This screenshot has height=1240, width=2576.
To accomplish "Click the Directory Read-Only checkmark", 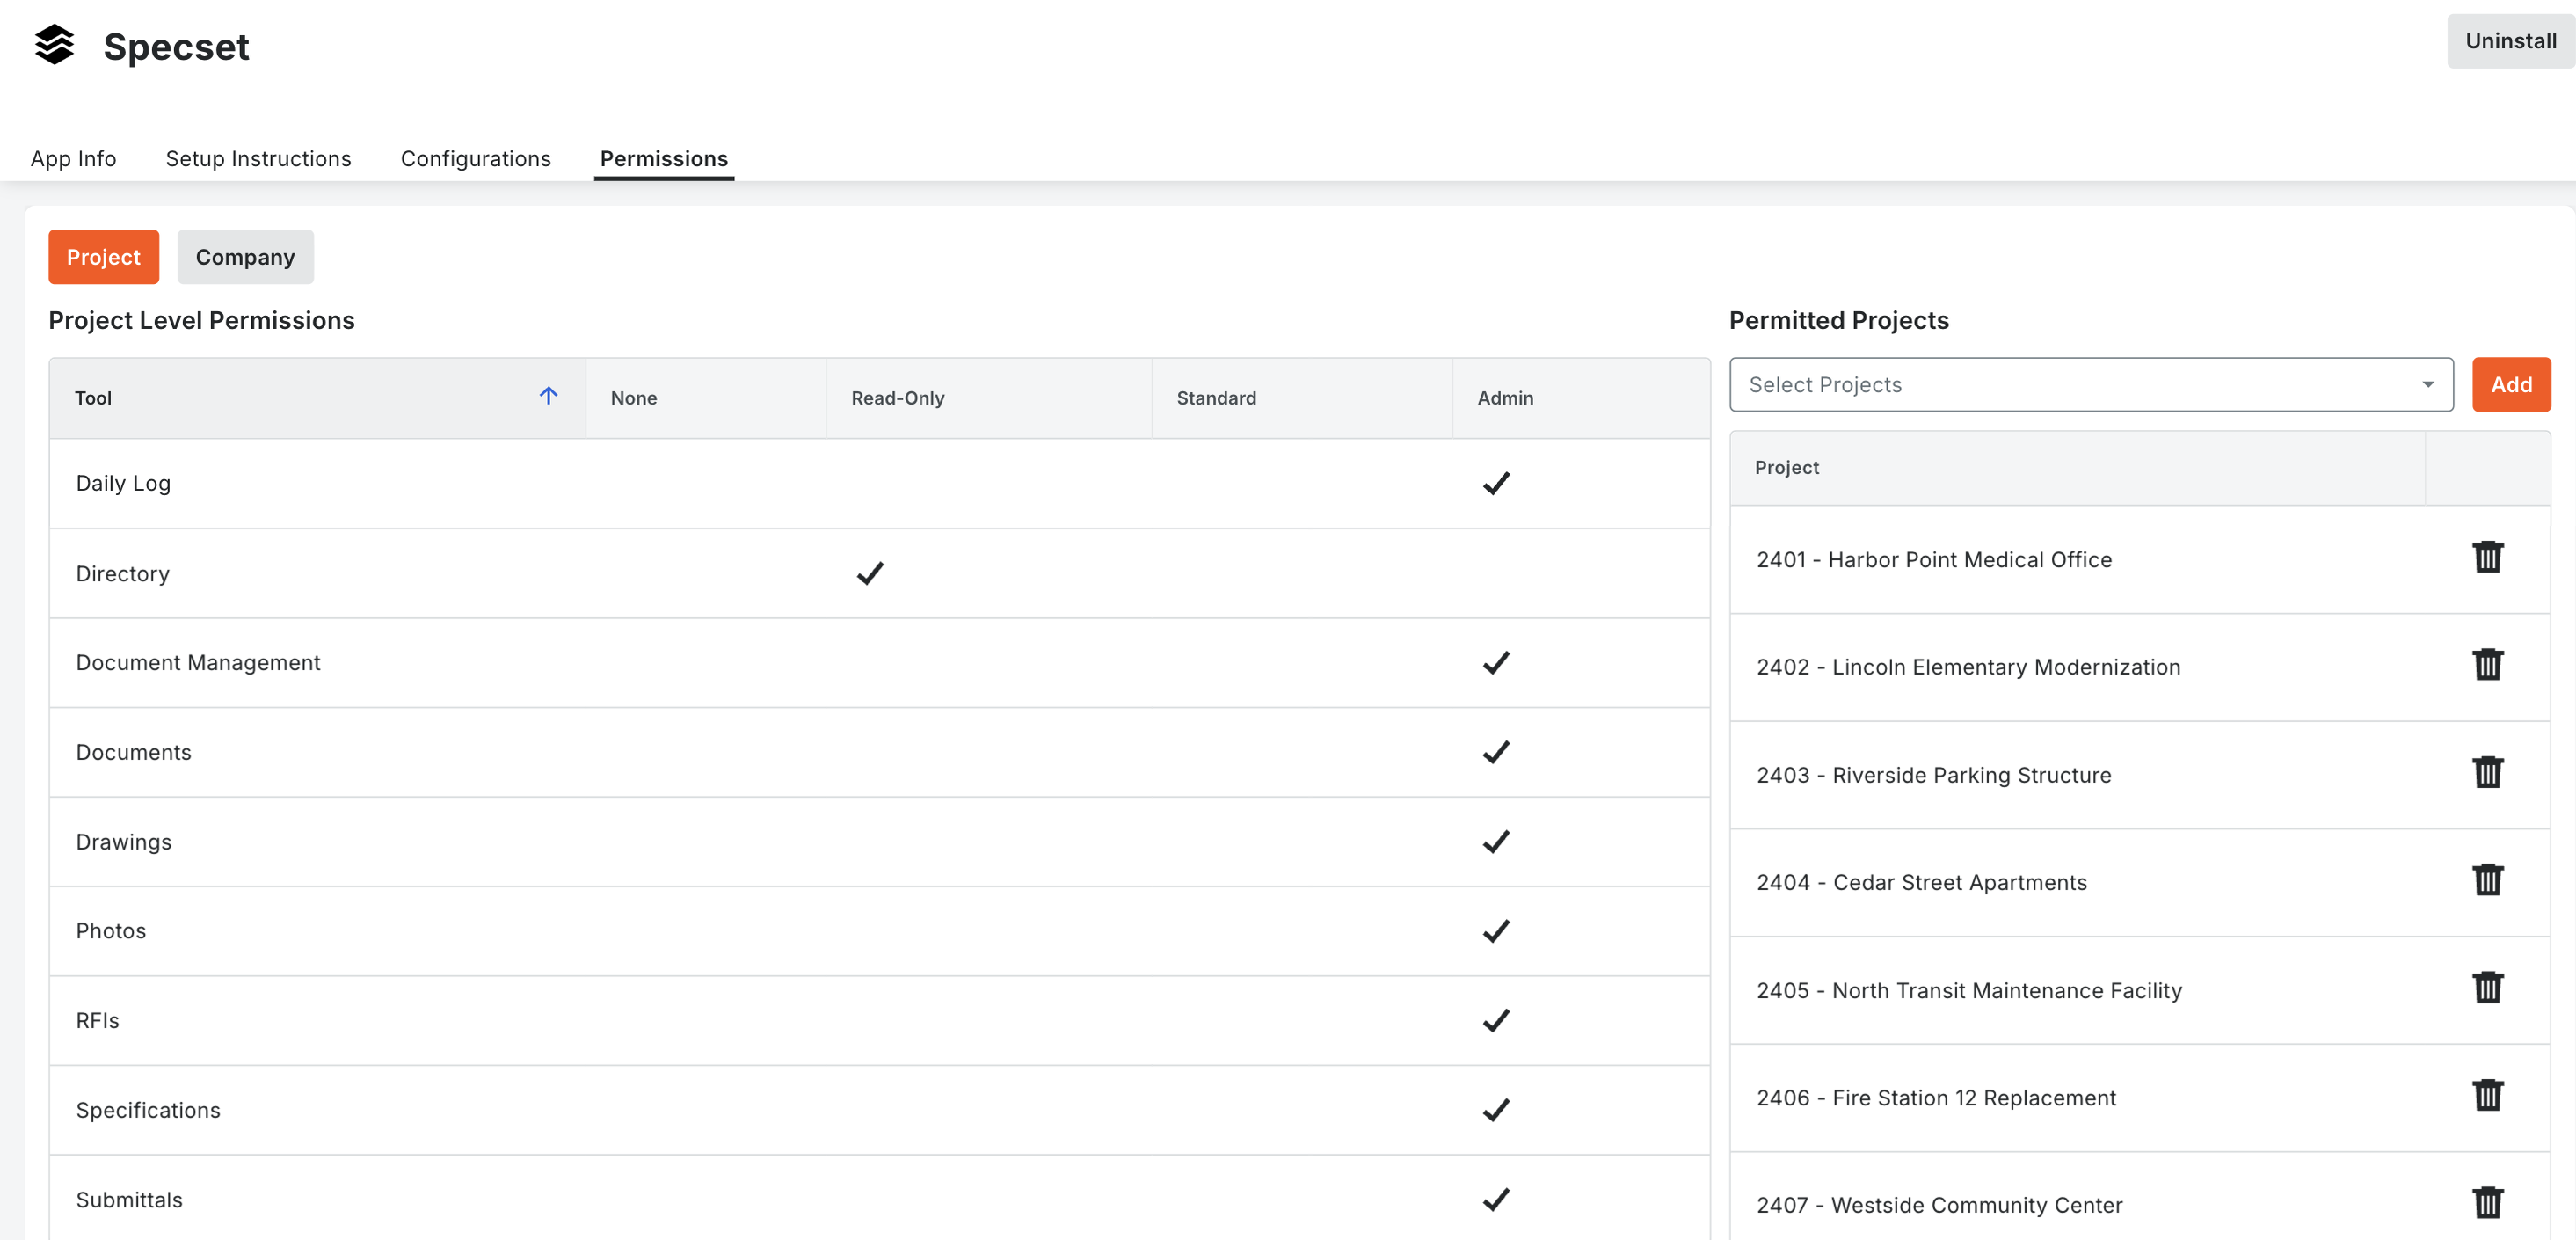I will coord(870,573).
